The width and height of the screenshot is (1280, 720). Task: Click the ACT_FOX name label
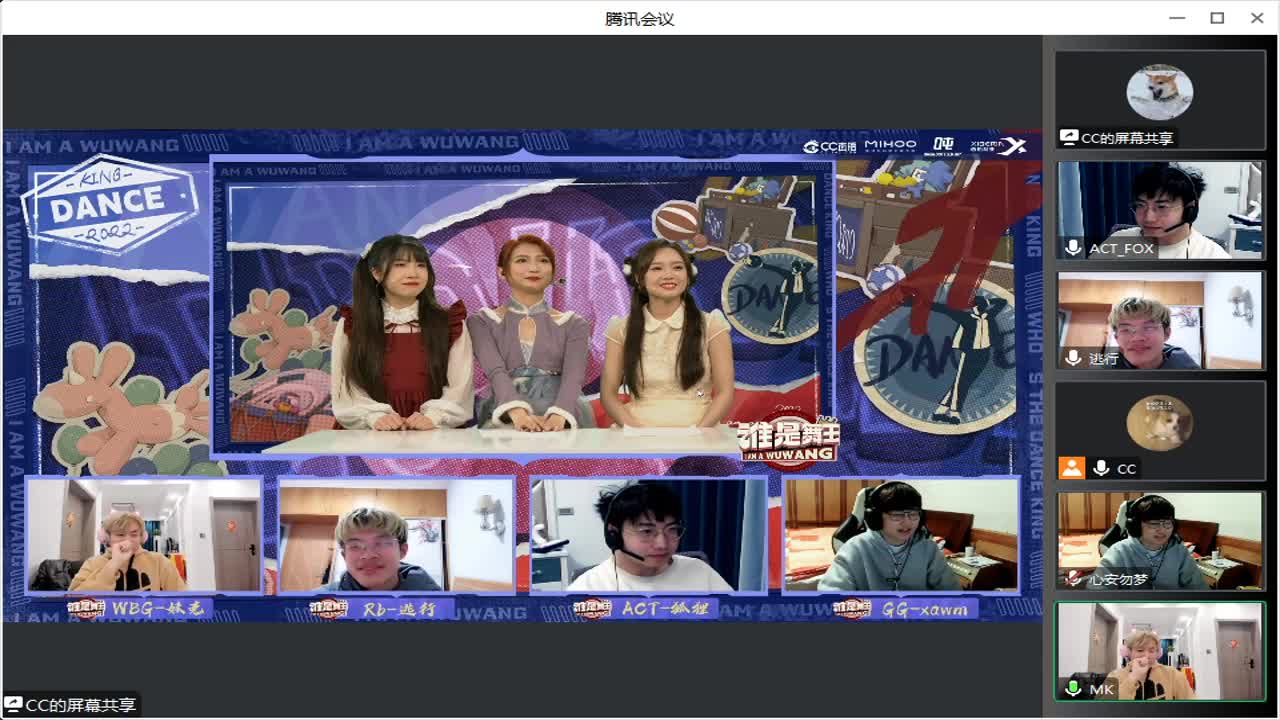coord(1121,248)
